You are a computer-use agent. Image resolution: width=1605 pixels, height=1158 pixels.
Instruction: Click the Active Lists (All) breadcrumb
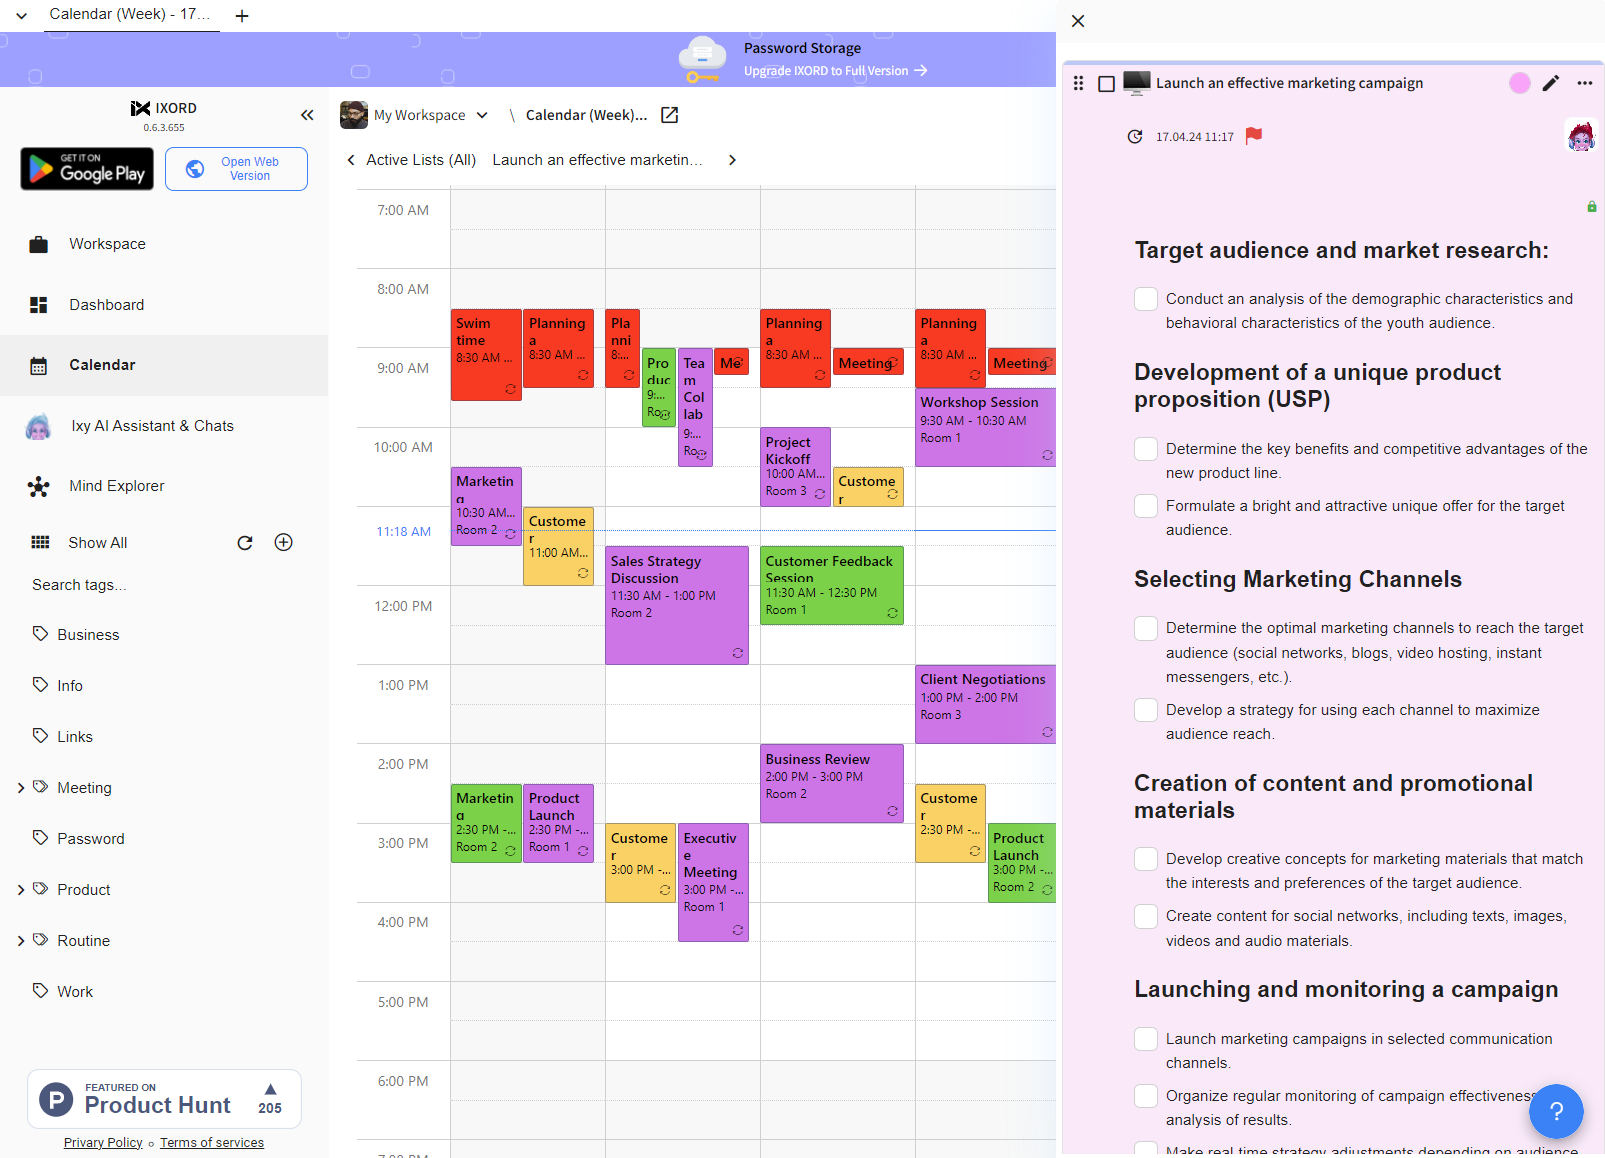[421, 160]
